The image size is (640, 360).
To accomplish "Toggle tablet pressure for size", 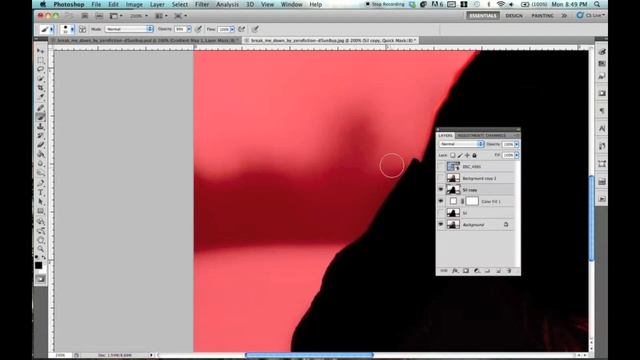I will click(255, 29).
